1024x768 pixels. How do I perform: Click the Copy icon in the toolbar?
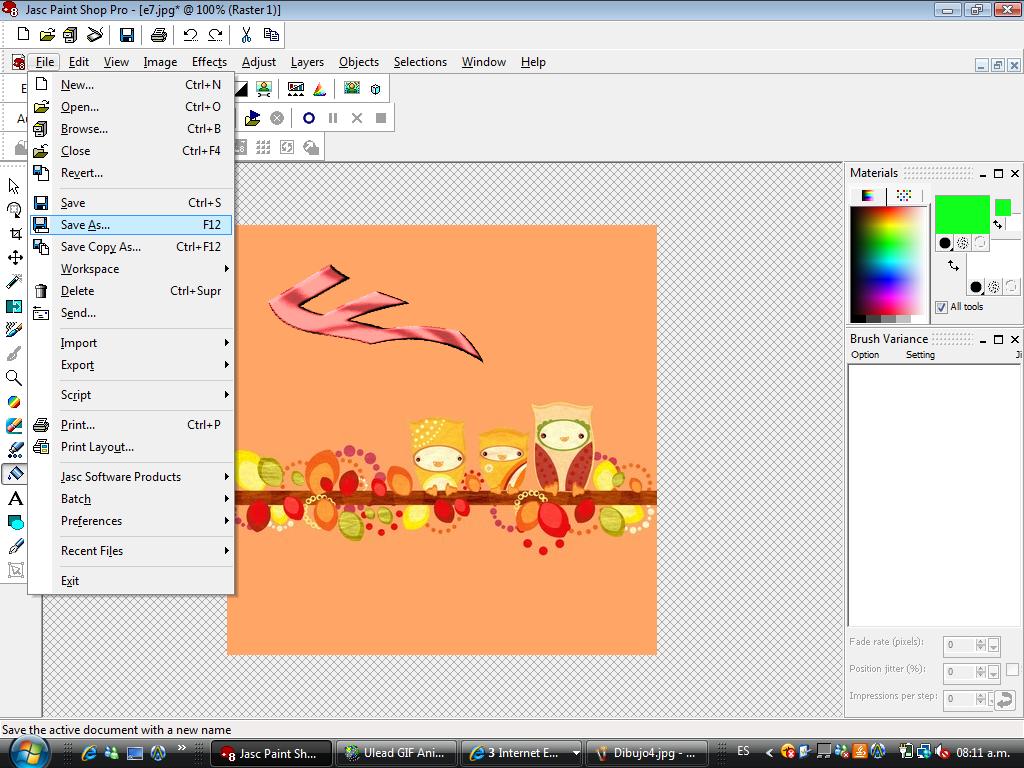270,35
